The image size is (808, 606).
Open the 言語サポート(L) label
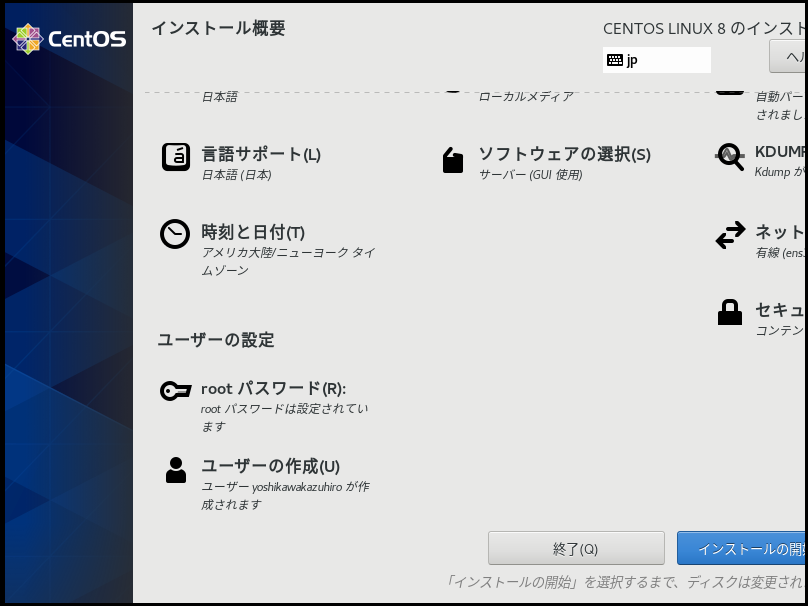tap(261, 154)
